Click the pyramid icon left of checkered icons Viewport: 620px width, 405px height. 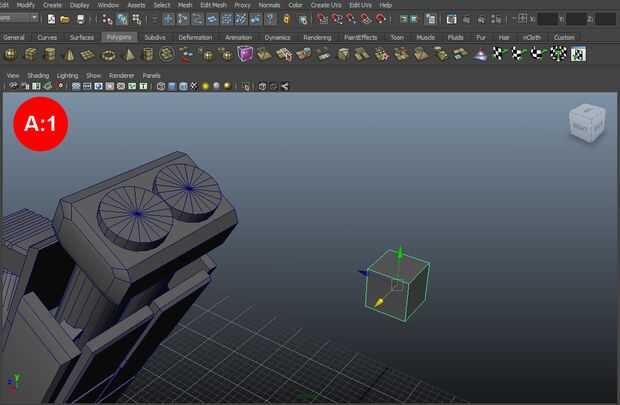click(480, 55)
